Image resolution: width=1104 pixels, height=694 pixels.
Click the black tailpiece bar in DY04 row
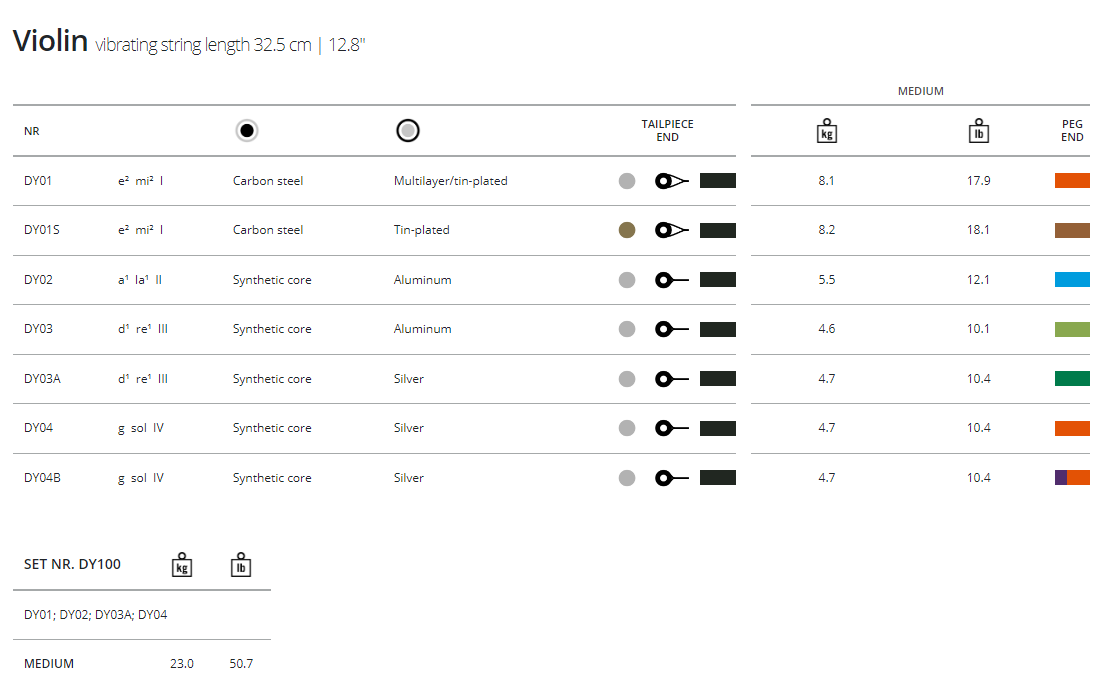click(x=718, y=428)
